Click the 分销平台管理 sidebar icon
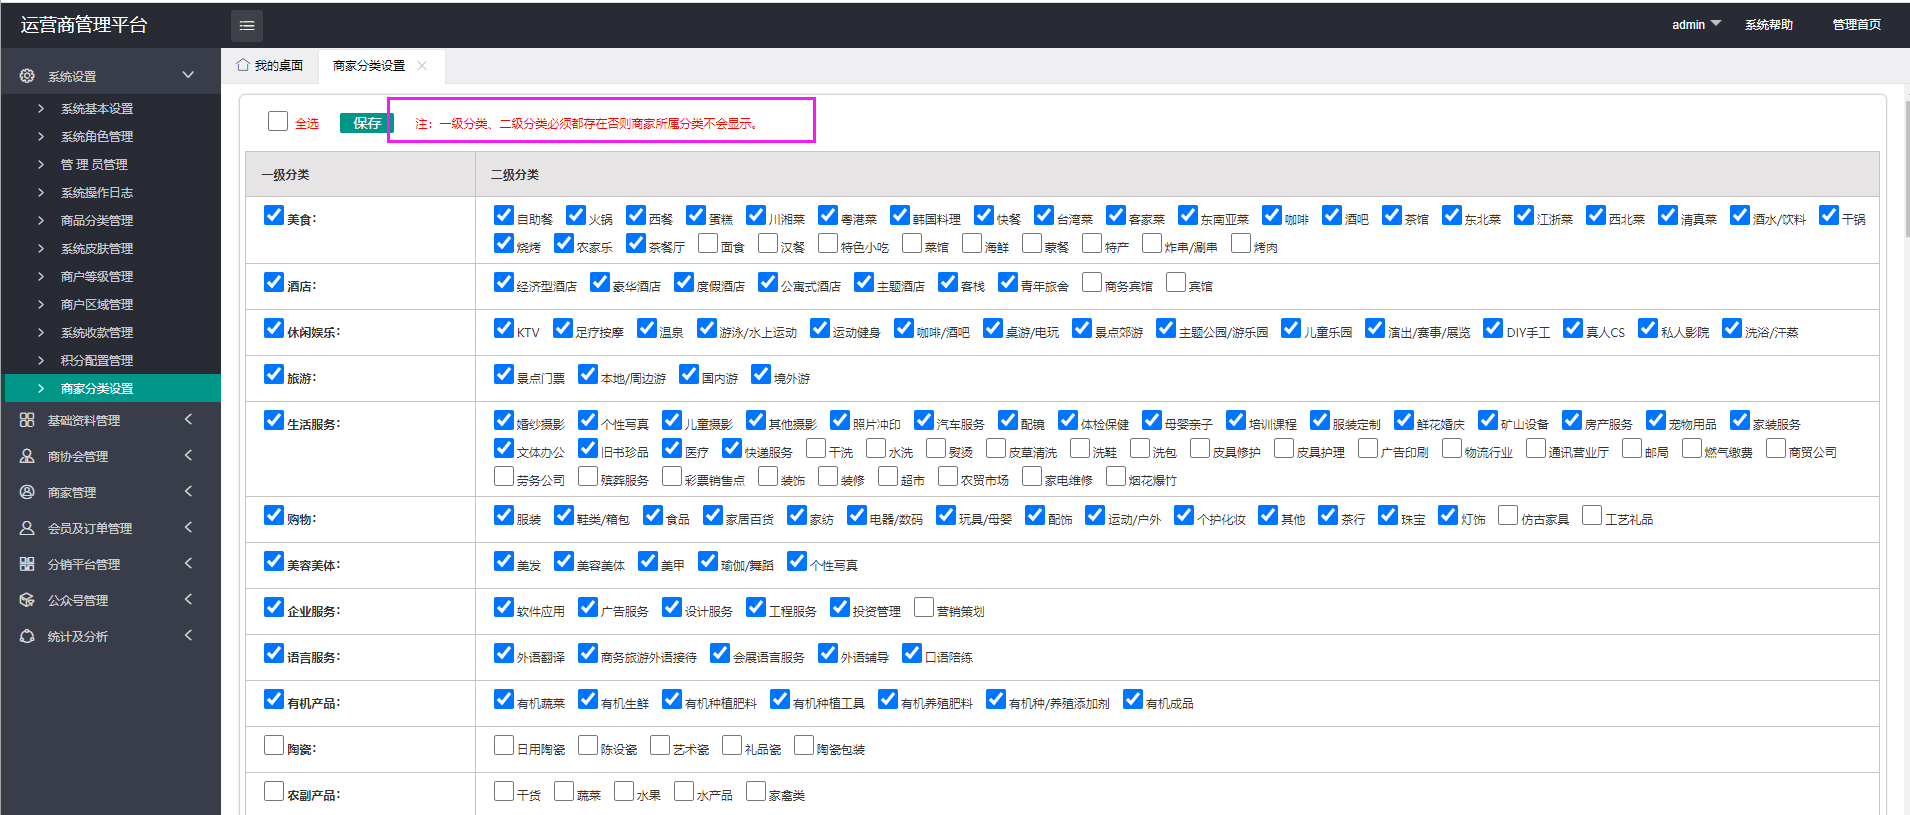This screenshot has height=815, width=1910. click(27, 564)
